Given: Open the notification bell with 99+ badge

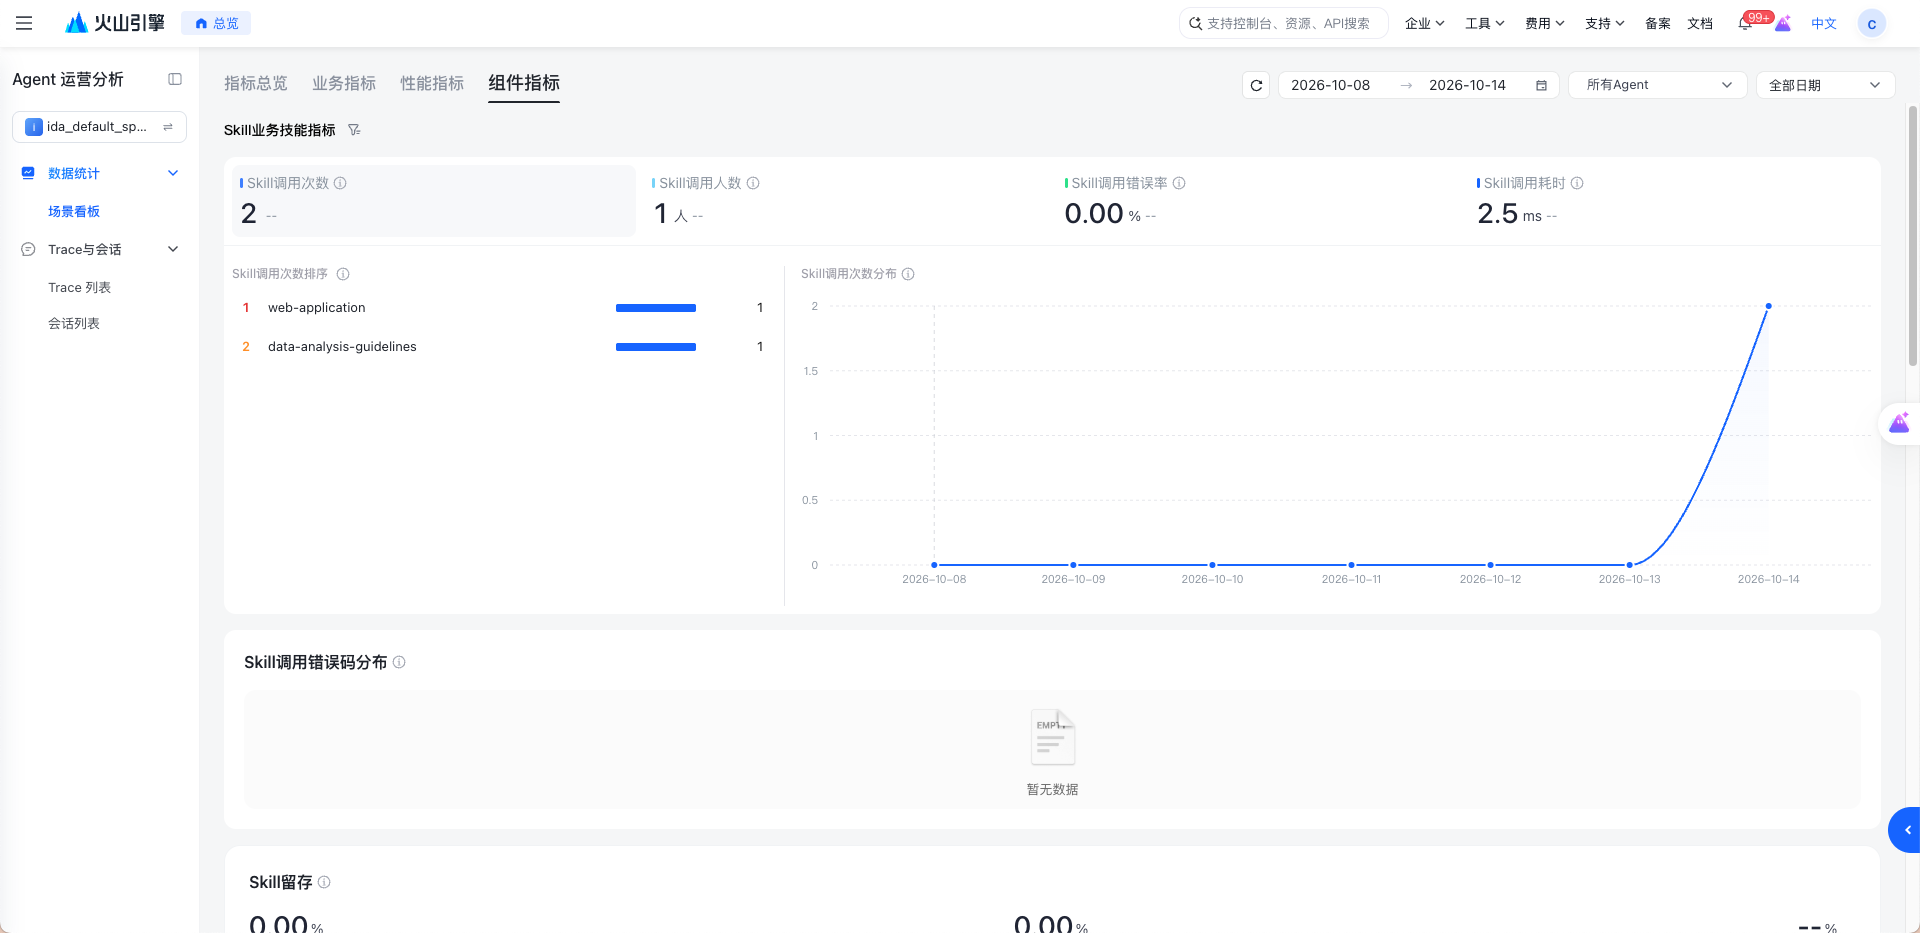Looking at the screenshot, I should [1745, 23].
